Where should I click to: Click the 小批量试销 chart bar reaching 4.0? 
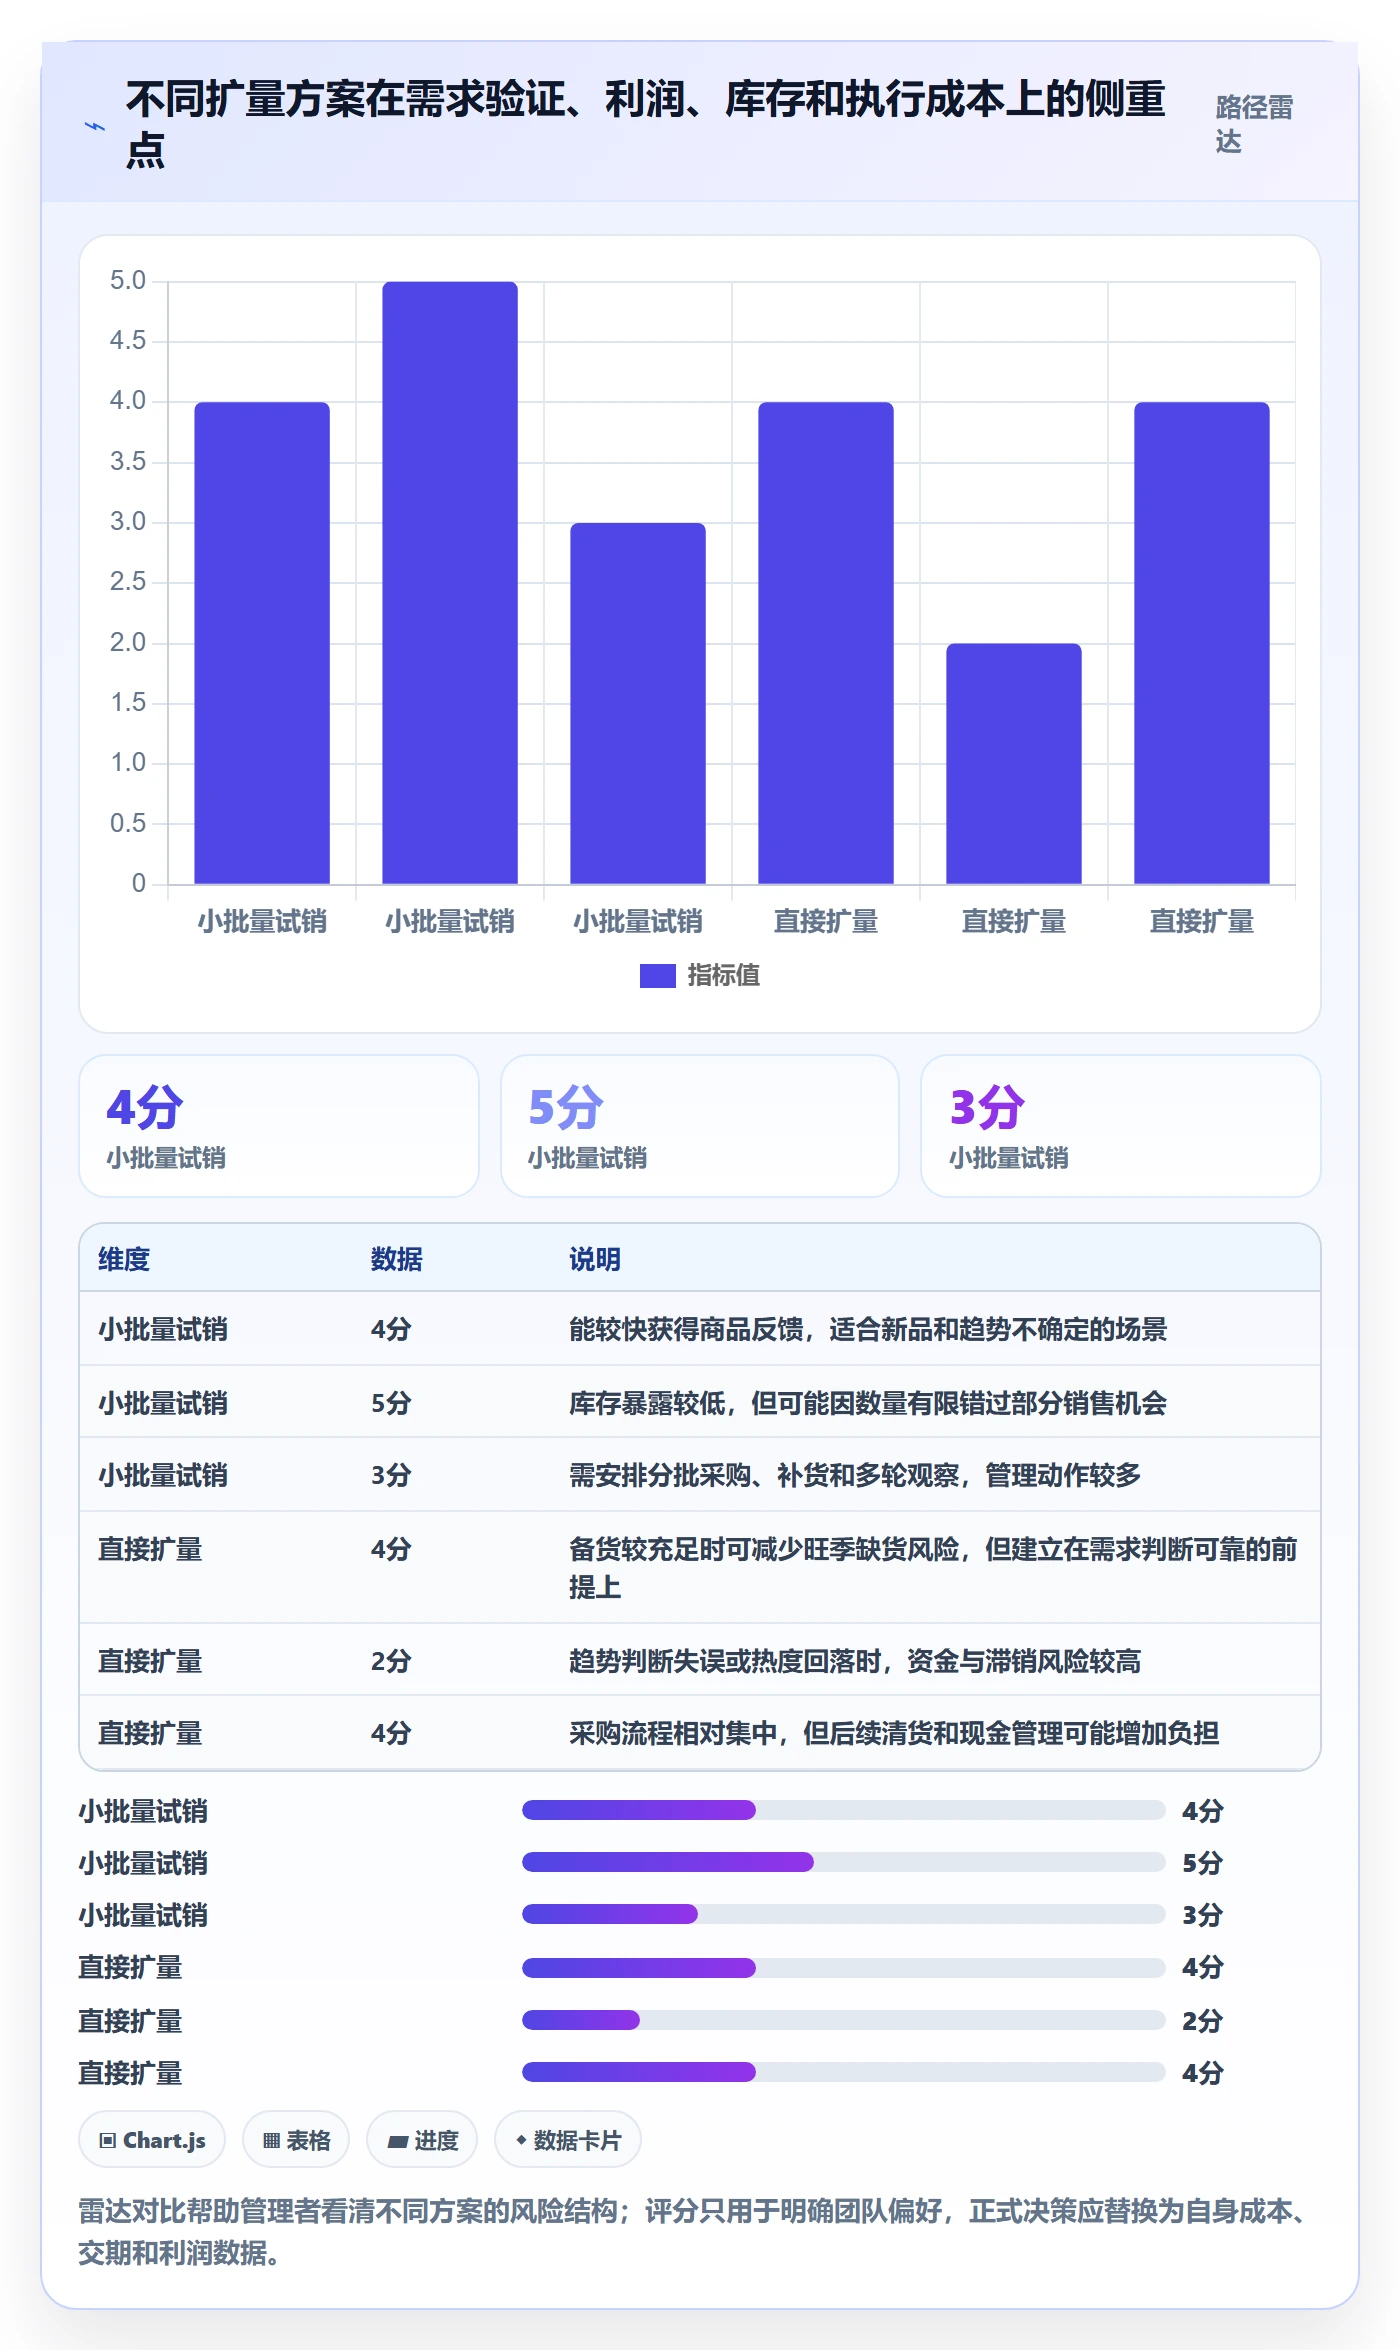click(x=262, y=643)
